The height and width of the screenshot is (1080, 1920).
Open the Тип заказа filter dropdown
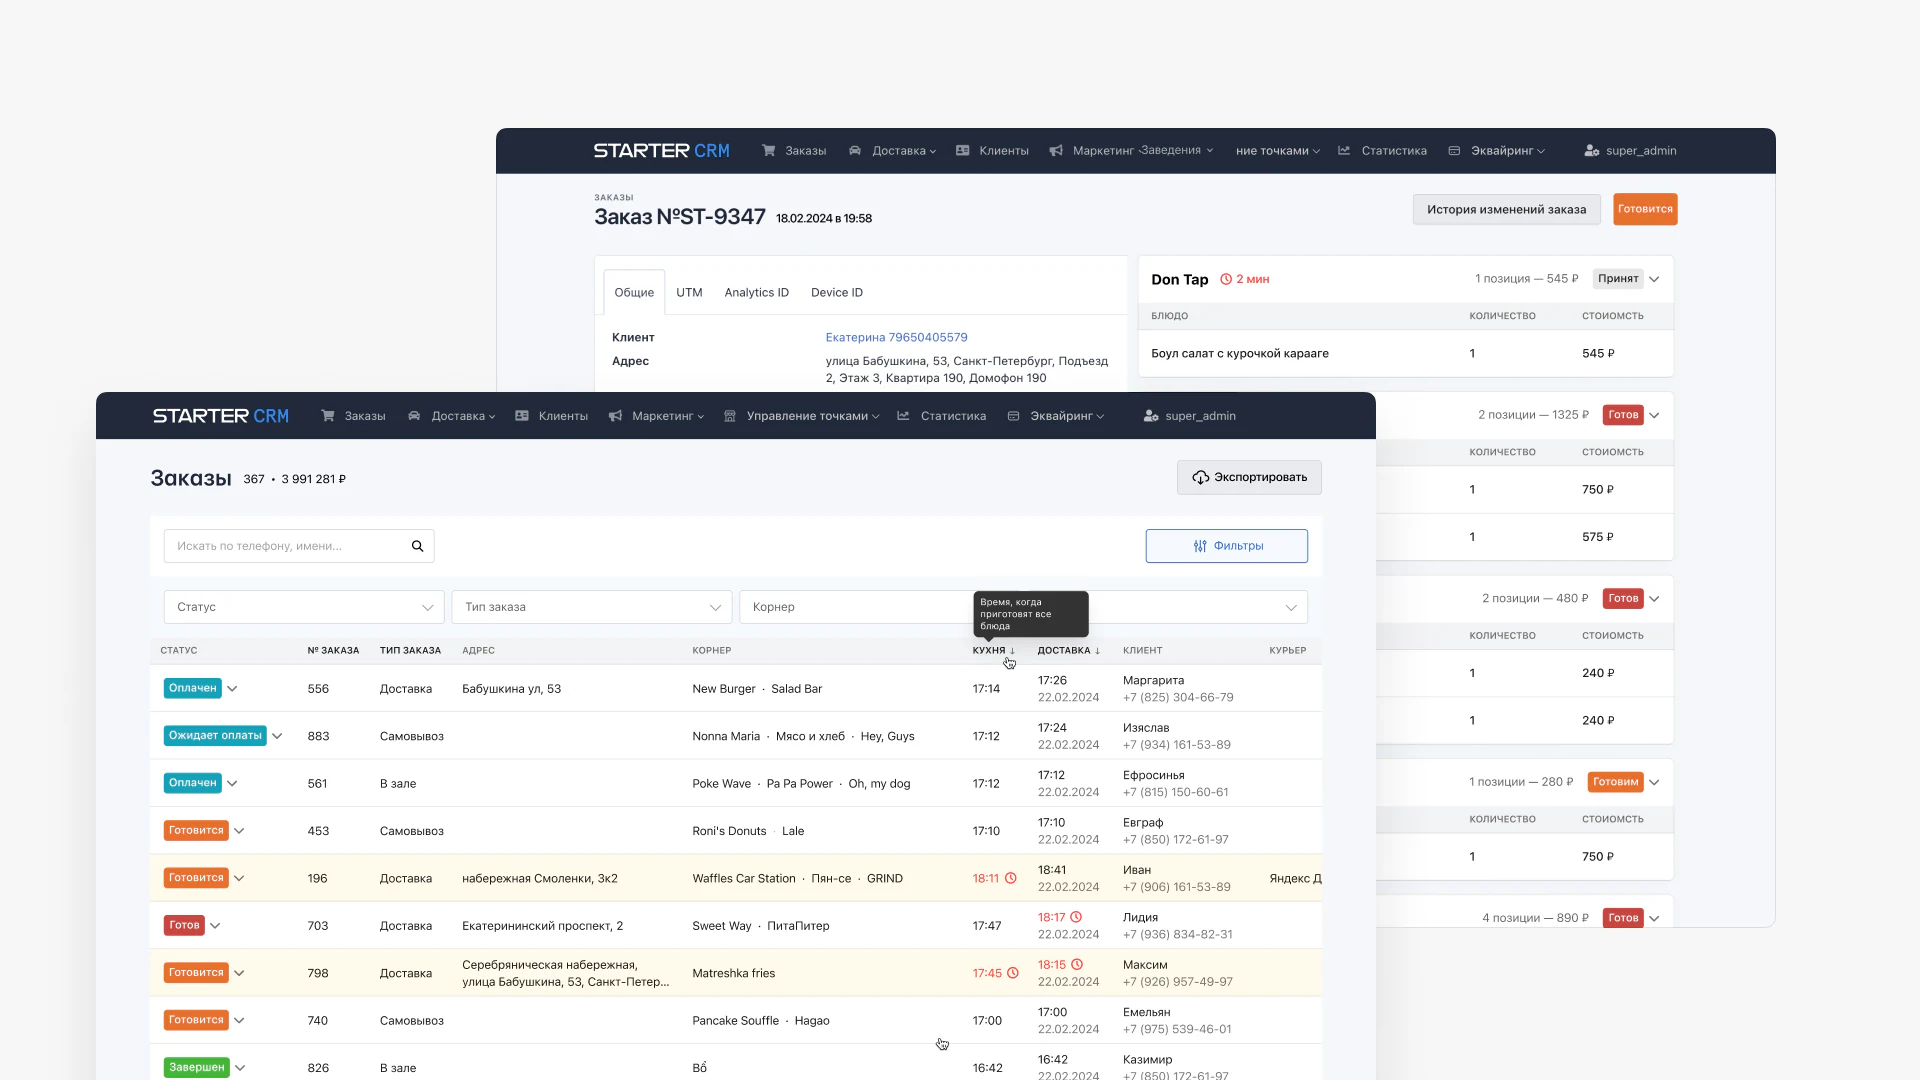(x=592, y=607)
